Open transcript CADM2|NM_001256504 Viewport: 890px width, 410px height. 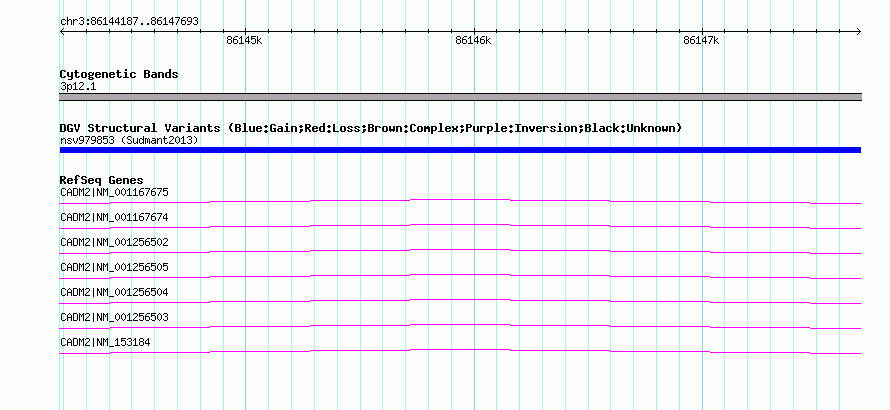114,292
